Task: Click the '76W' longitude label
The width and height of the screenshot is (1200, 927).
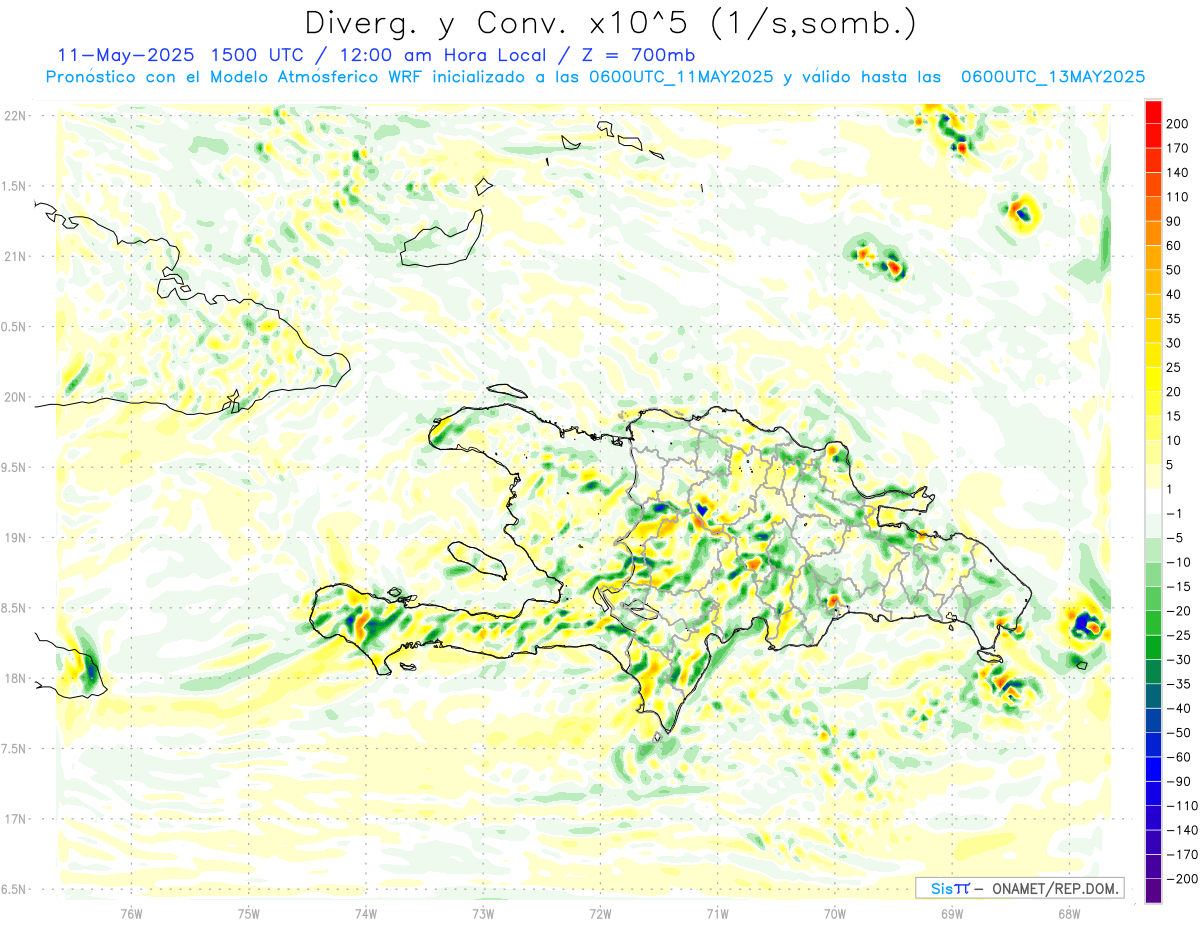Action: (131, 912)
